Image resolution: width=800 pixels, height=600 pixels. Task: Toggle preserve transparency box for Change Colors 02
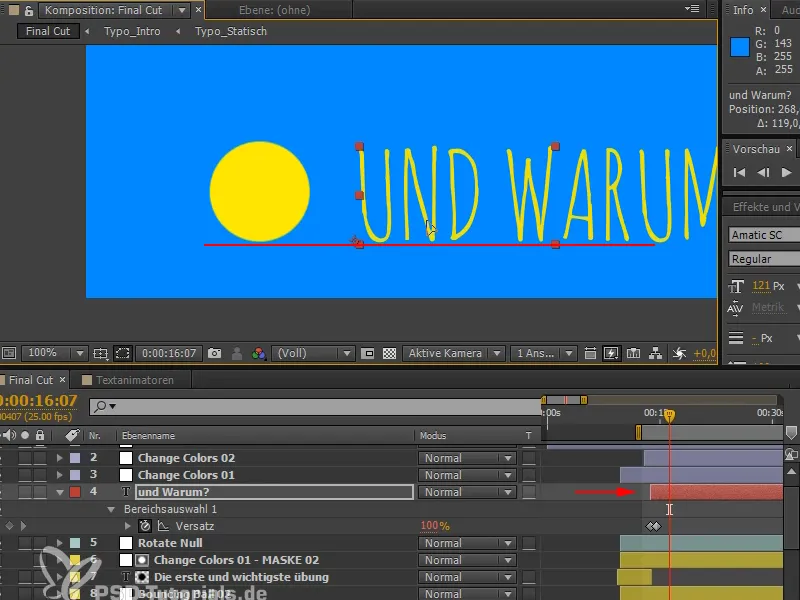(529, 458)
